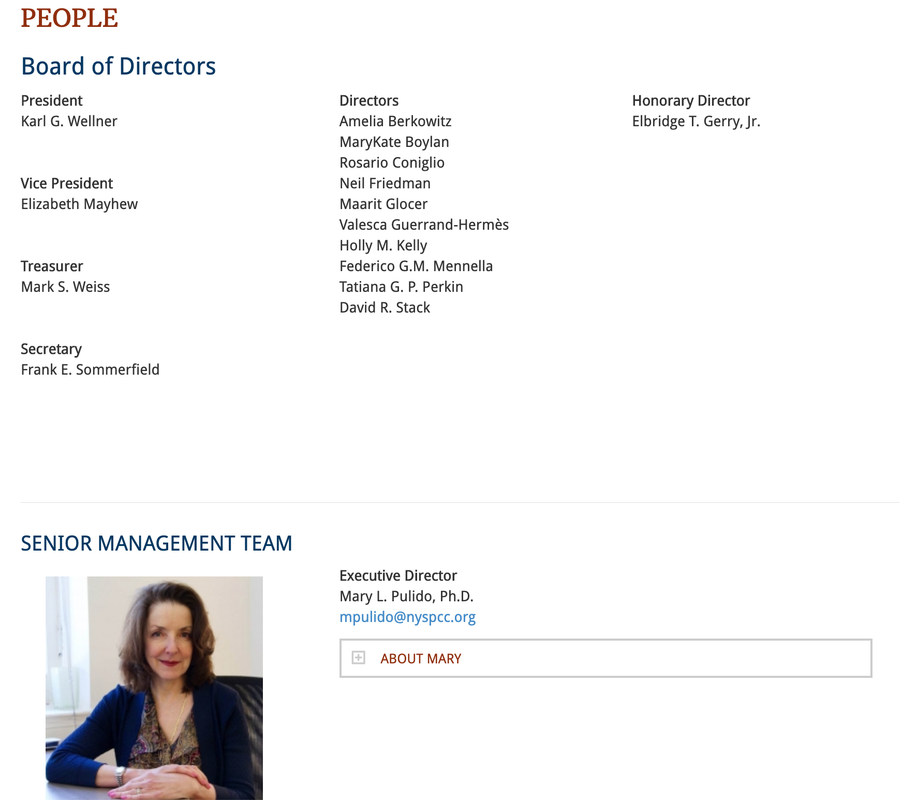Select the name Federico G.M. Mennella
916x800 pixels.
[x=416, y=266]
